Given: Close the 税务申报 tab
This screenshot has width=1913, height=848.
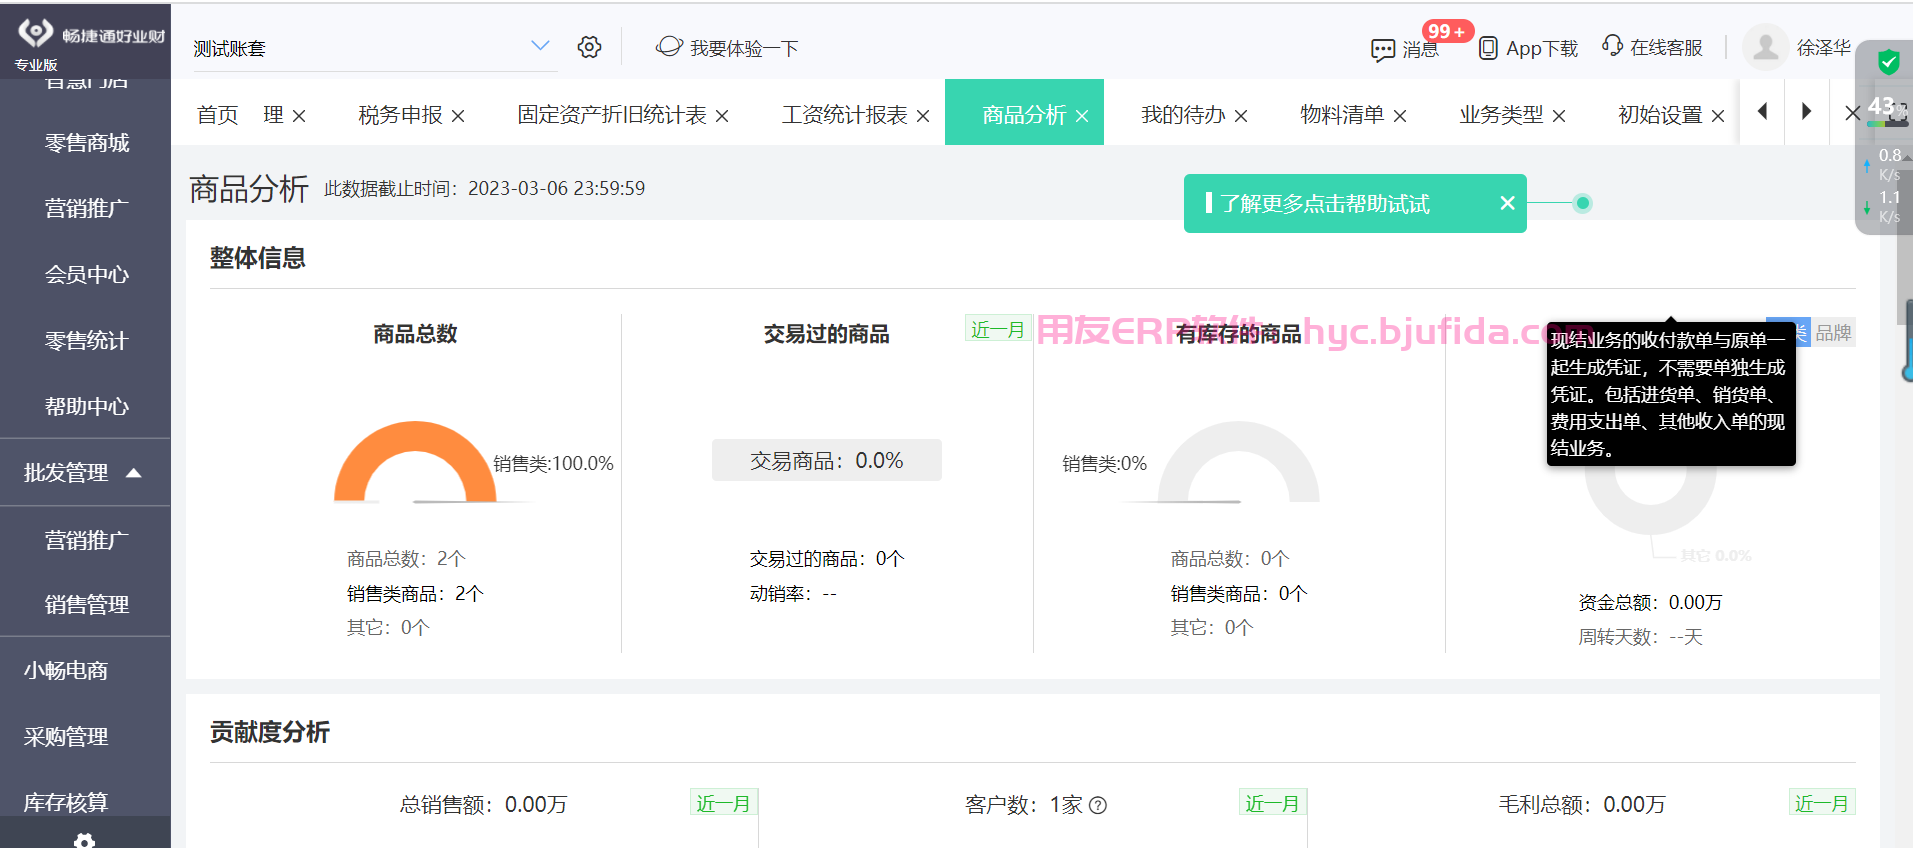Looking at the screenshot, I should click(x=458, y=116).
